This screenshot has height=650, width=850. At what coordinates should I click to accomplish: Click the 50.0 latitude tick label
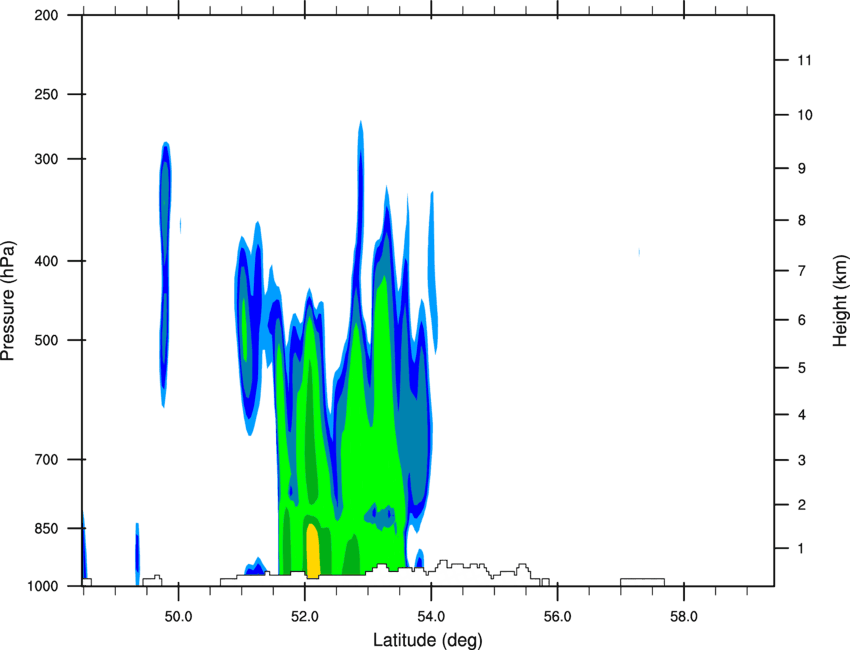[x=178, y=617]
